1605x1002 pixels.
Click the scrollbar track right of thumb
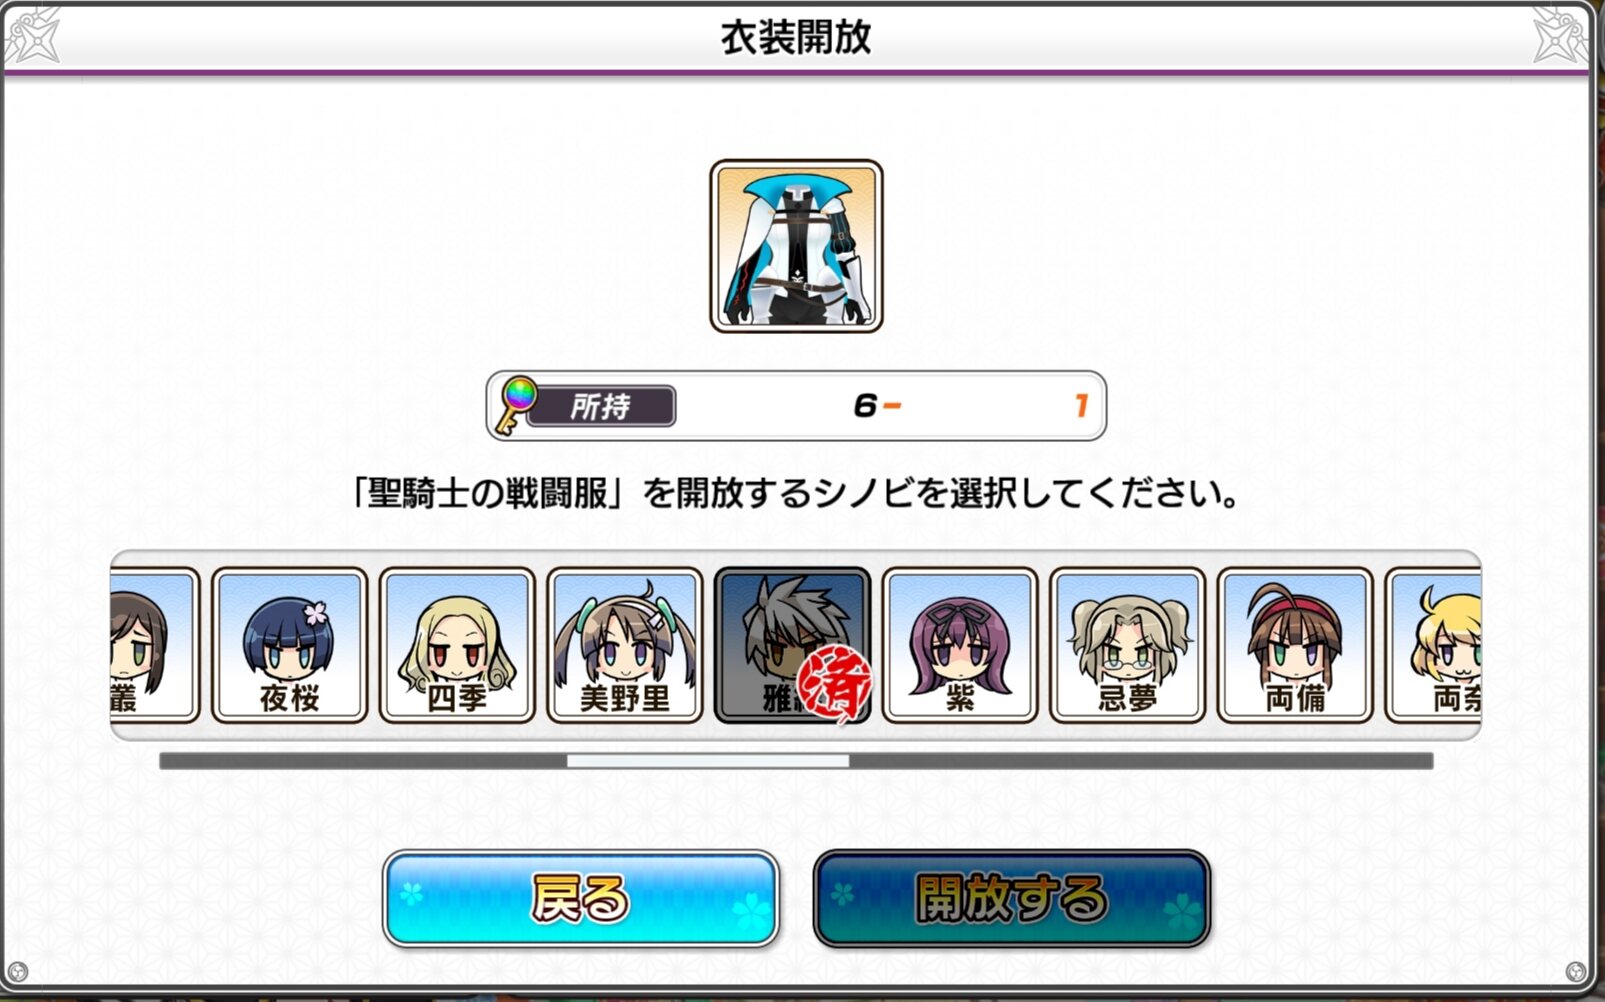click(1141, 761)
